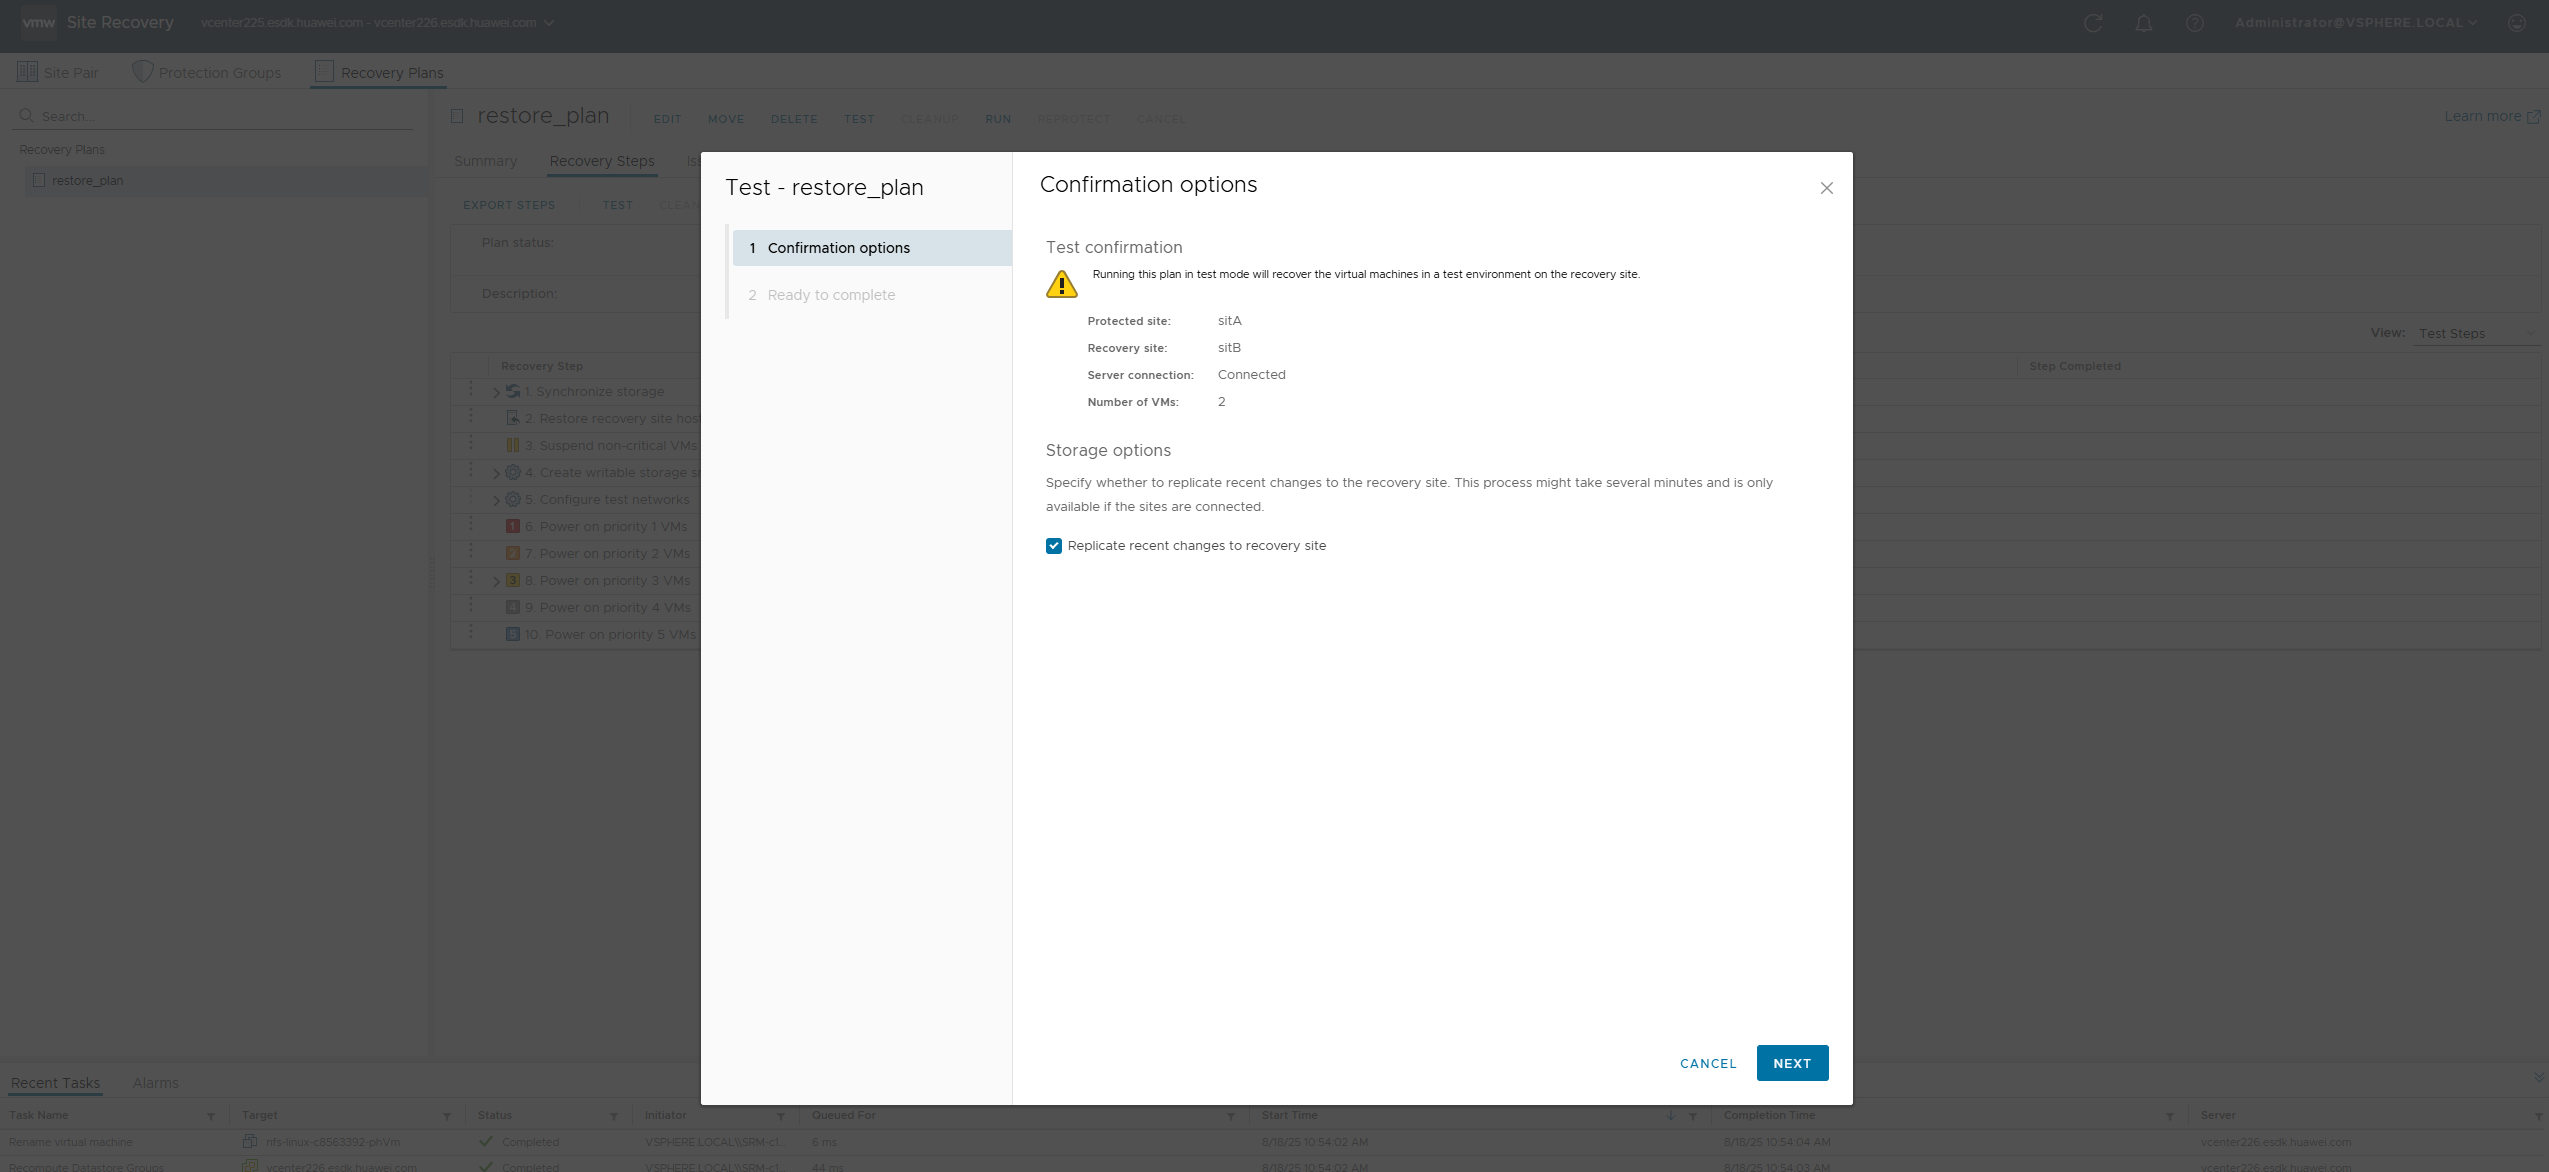Filter the Task Name column
Viewport: 2549px width, 1172px height.
[x=211, y=1116]
